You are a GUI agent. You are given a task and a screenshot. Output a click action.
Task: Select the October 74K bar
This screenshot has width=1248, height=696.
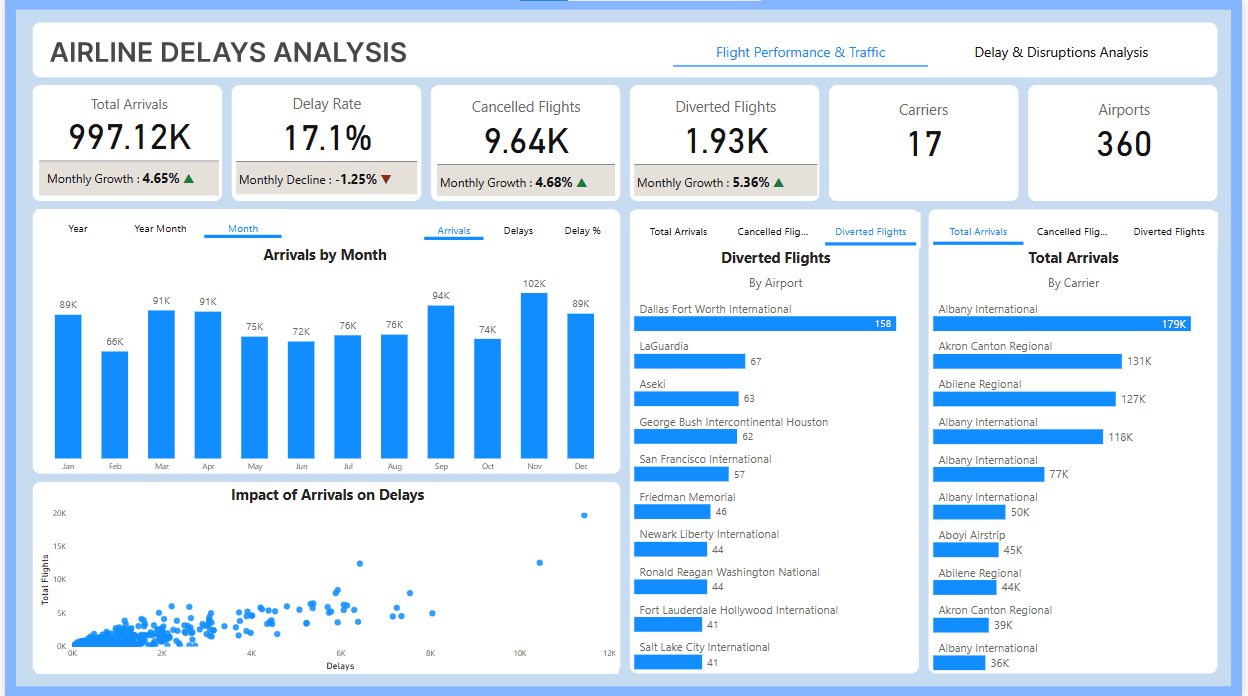pyautogui.click(x=487, y=398)
